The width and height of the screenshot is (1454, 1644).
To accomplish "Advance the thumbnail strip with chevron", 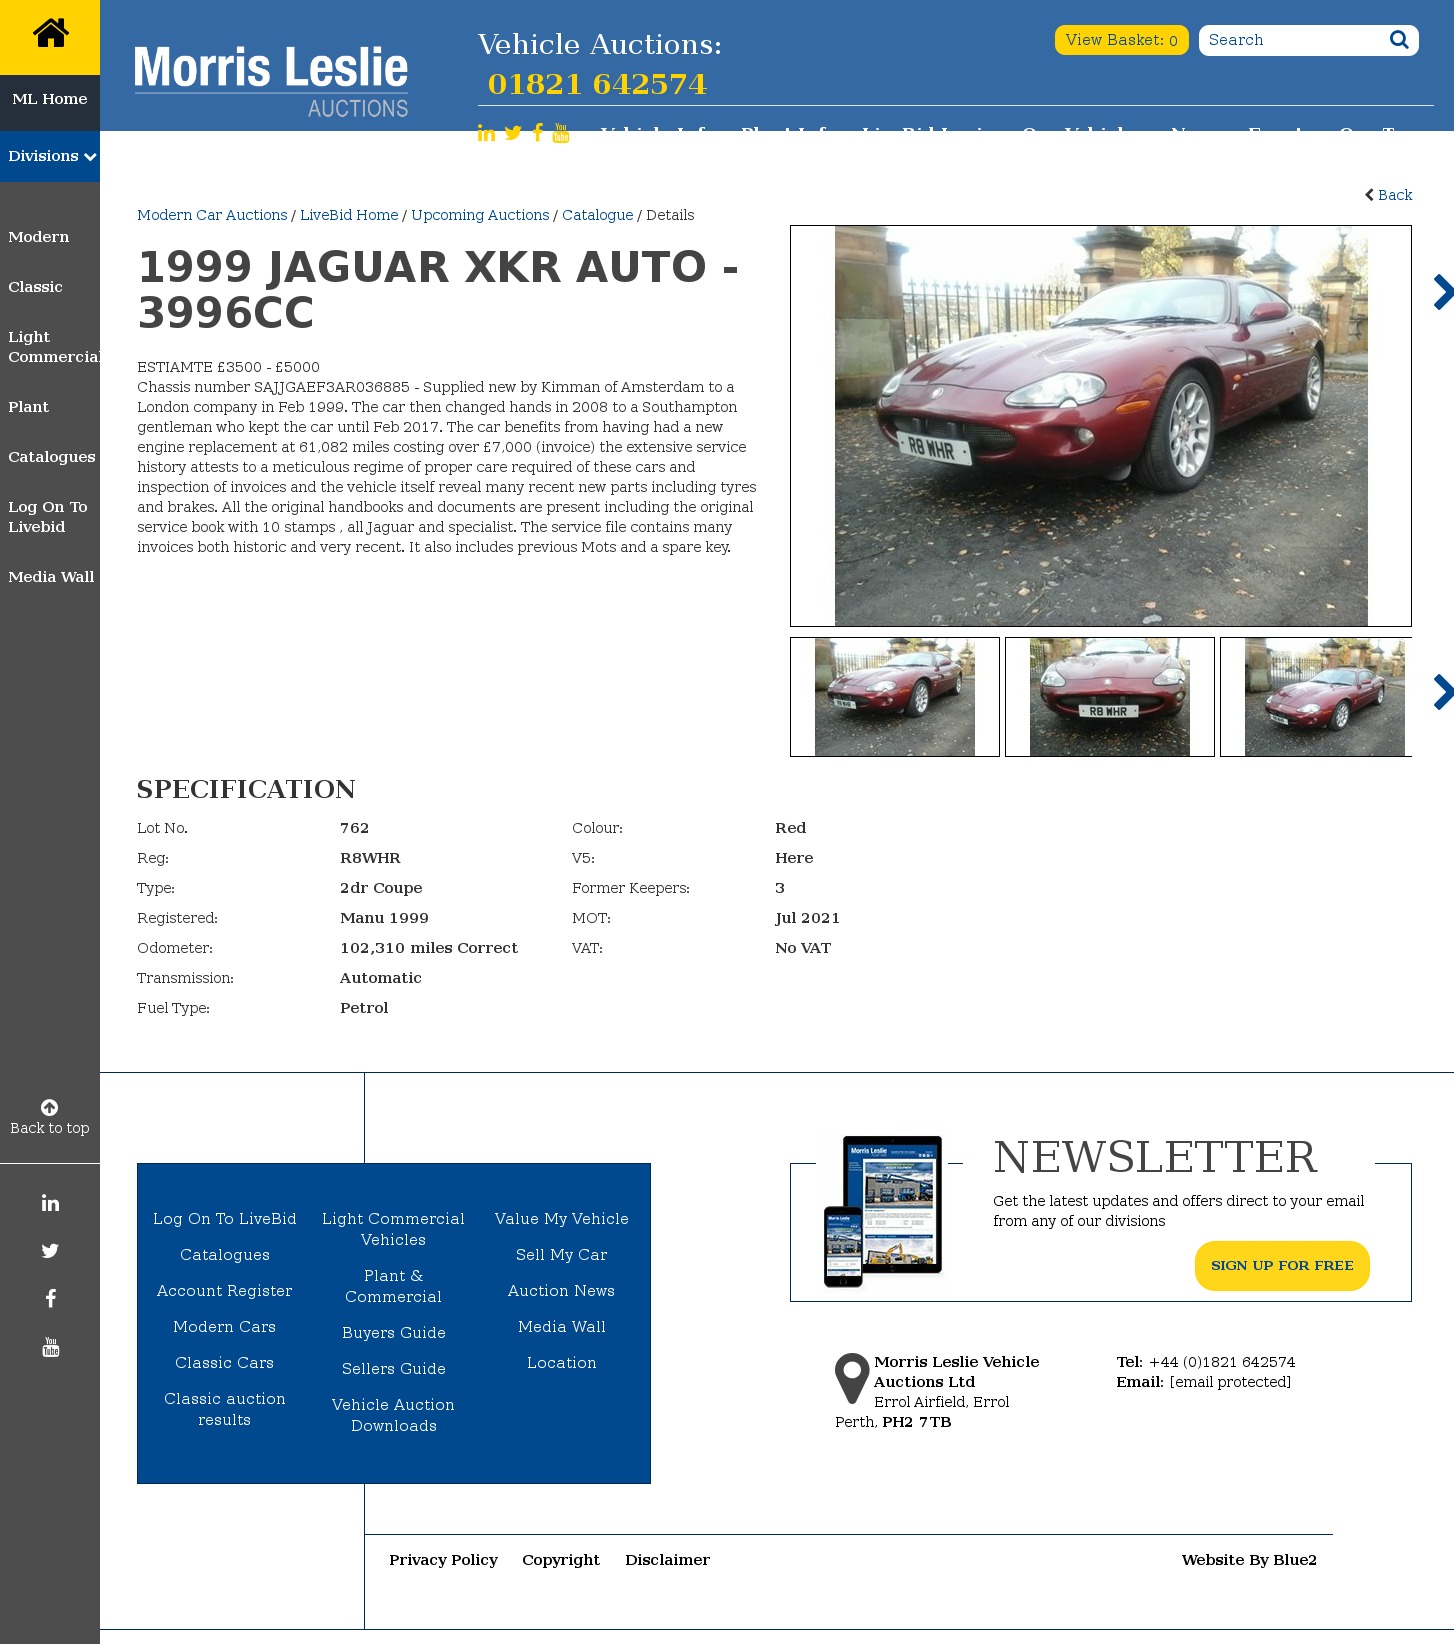I will pos(1443,692).
